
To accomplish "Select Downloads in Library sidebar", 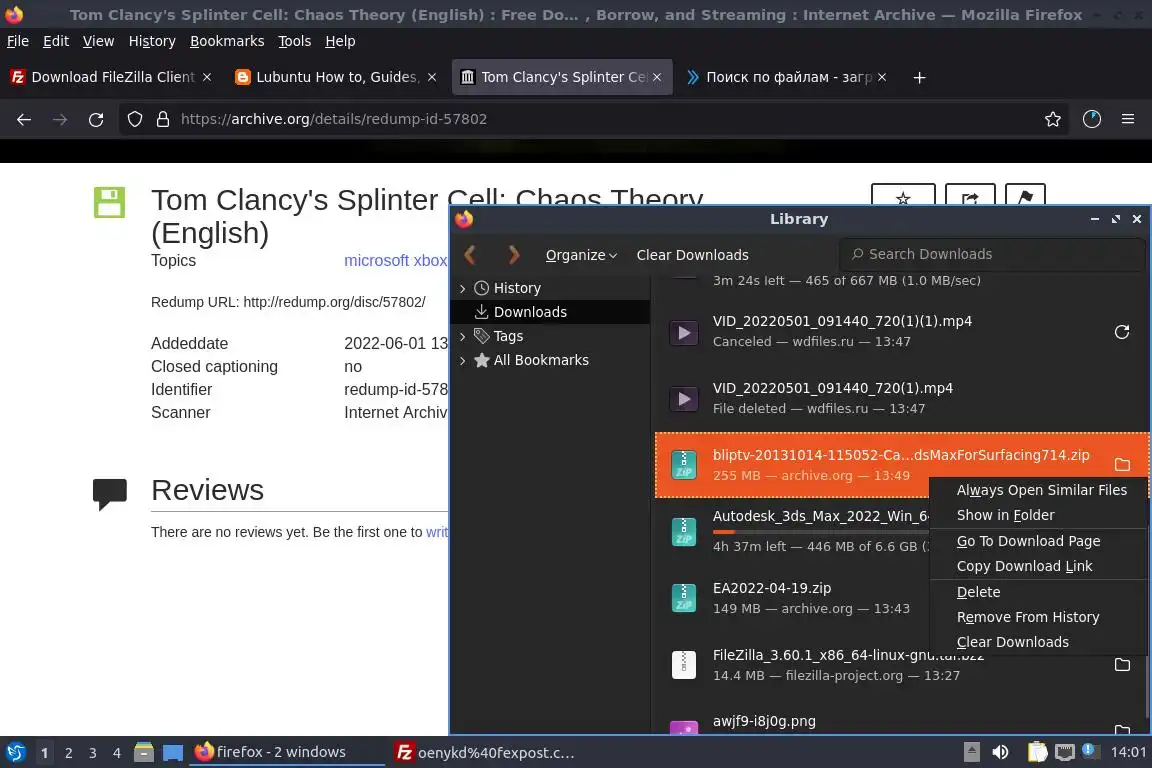I will click(x=550, y=312).
